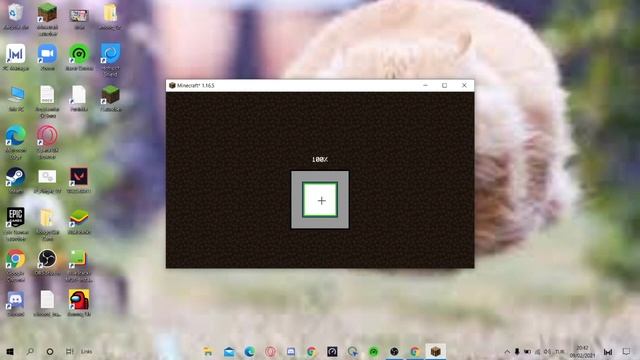Switch to Minecraft via taskbar icon

(436, 351)
